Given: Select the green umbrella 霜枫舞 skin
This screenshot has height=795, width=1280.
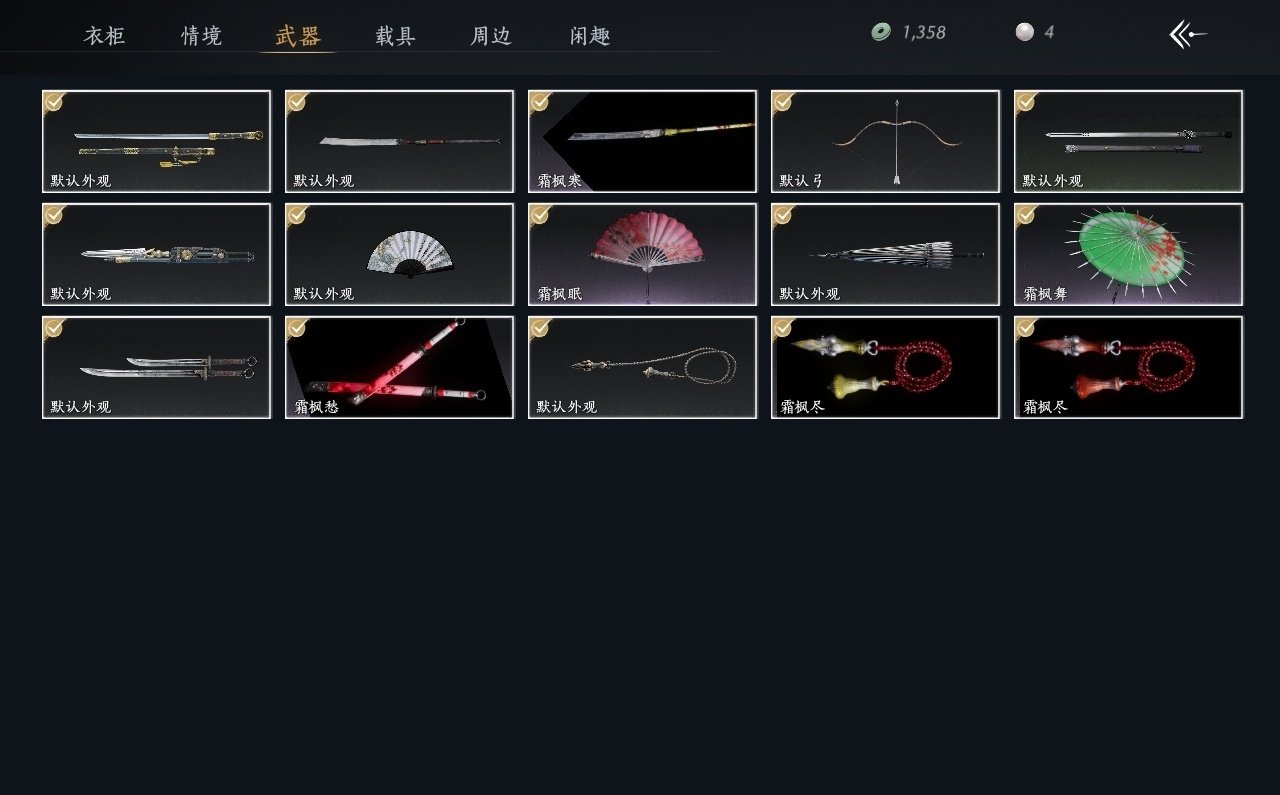Looking at the screenshot, I should tap(1128, 254).
